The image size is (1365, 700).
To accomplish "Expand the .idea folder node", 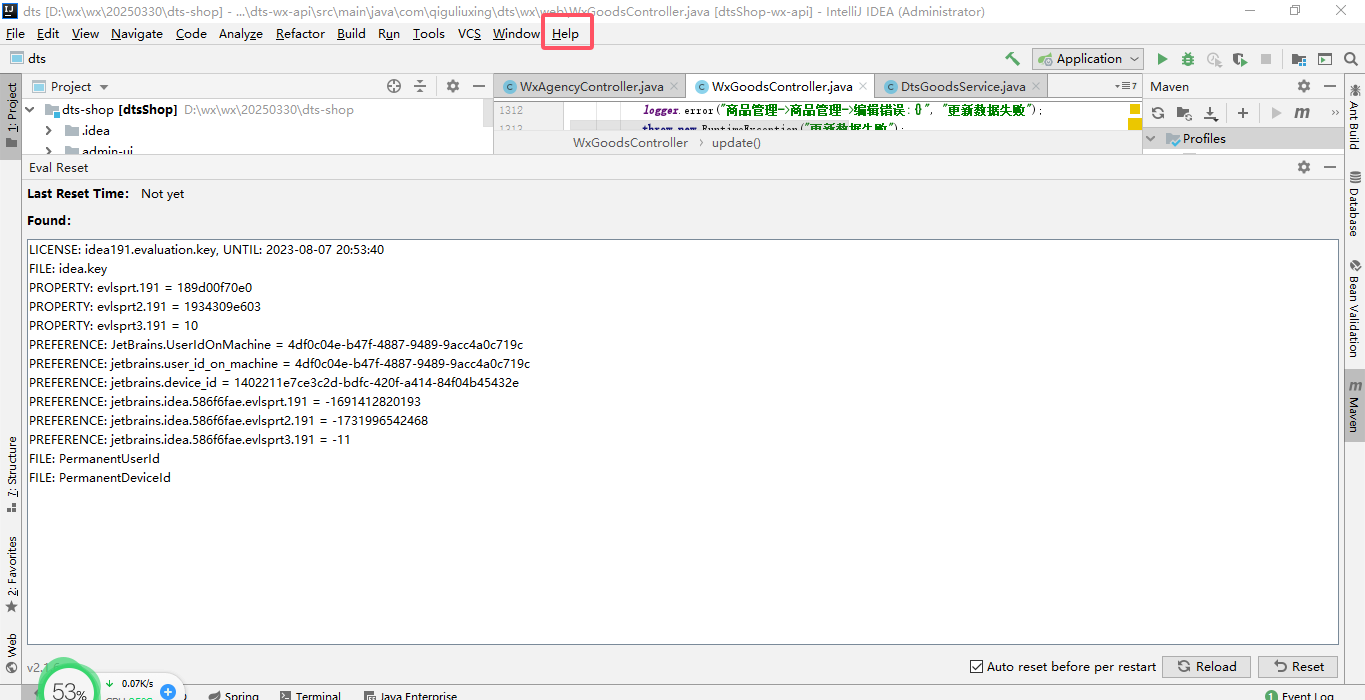I will coord(49,131).
